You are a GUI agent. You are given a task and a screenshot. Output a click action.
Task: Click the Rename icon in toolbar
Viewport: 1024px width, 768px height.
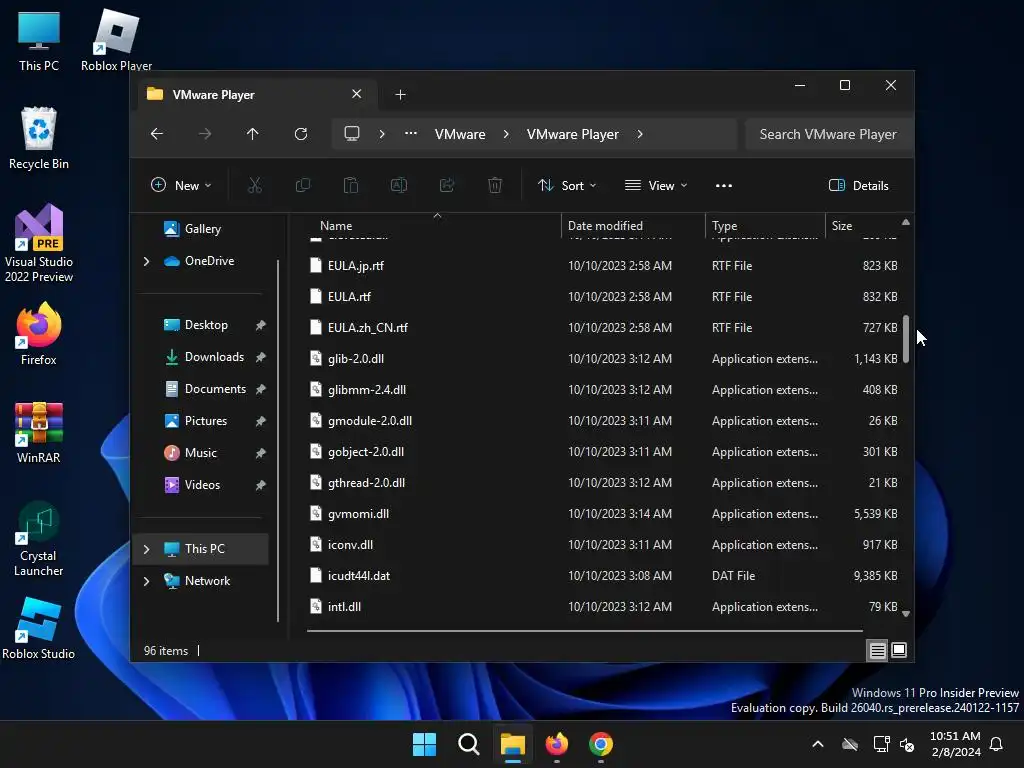click(x=398, y=185)
